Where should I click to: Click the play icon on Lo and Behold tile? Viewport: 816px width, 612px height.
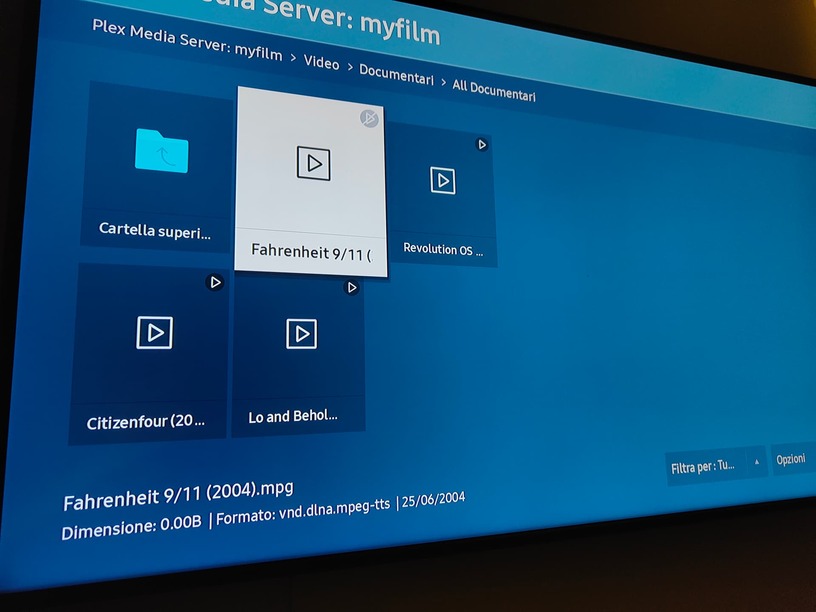[301, 334]
